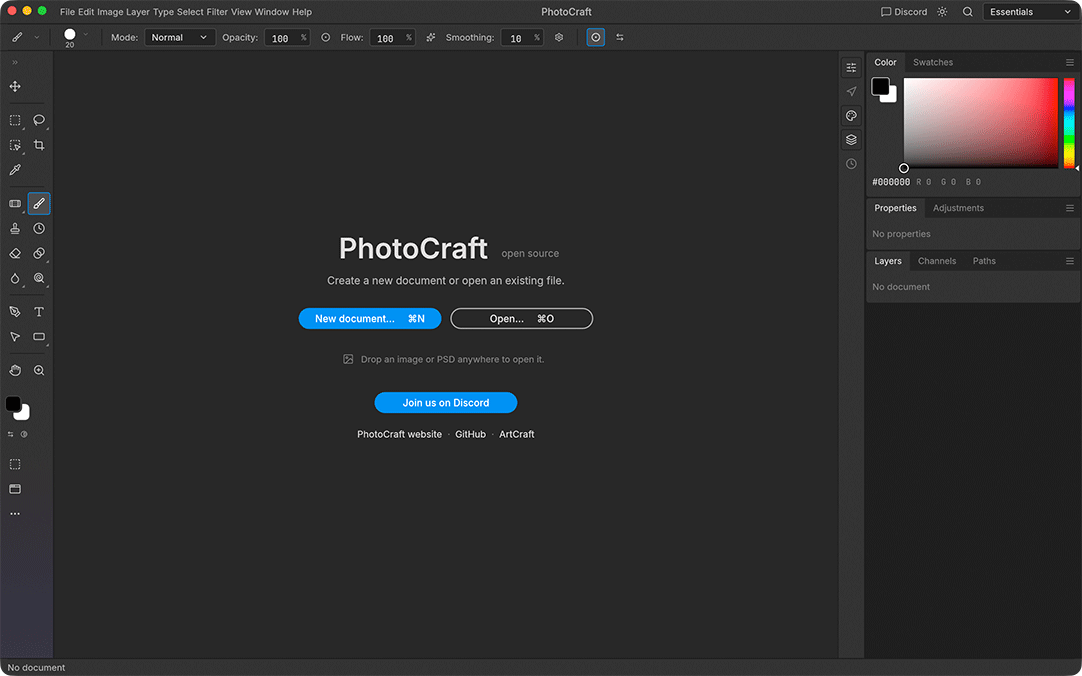
Task: Click the New document button
Action: click(x=370, y=319)
